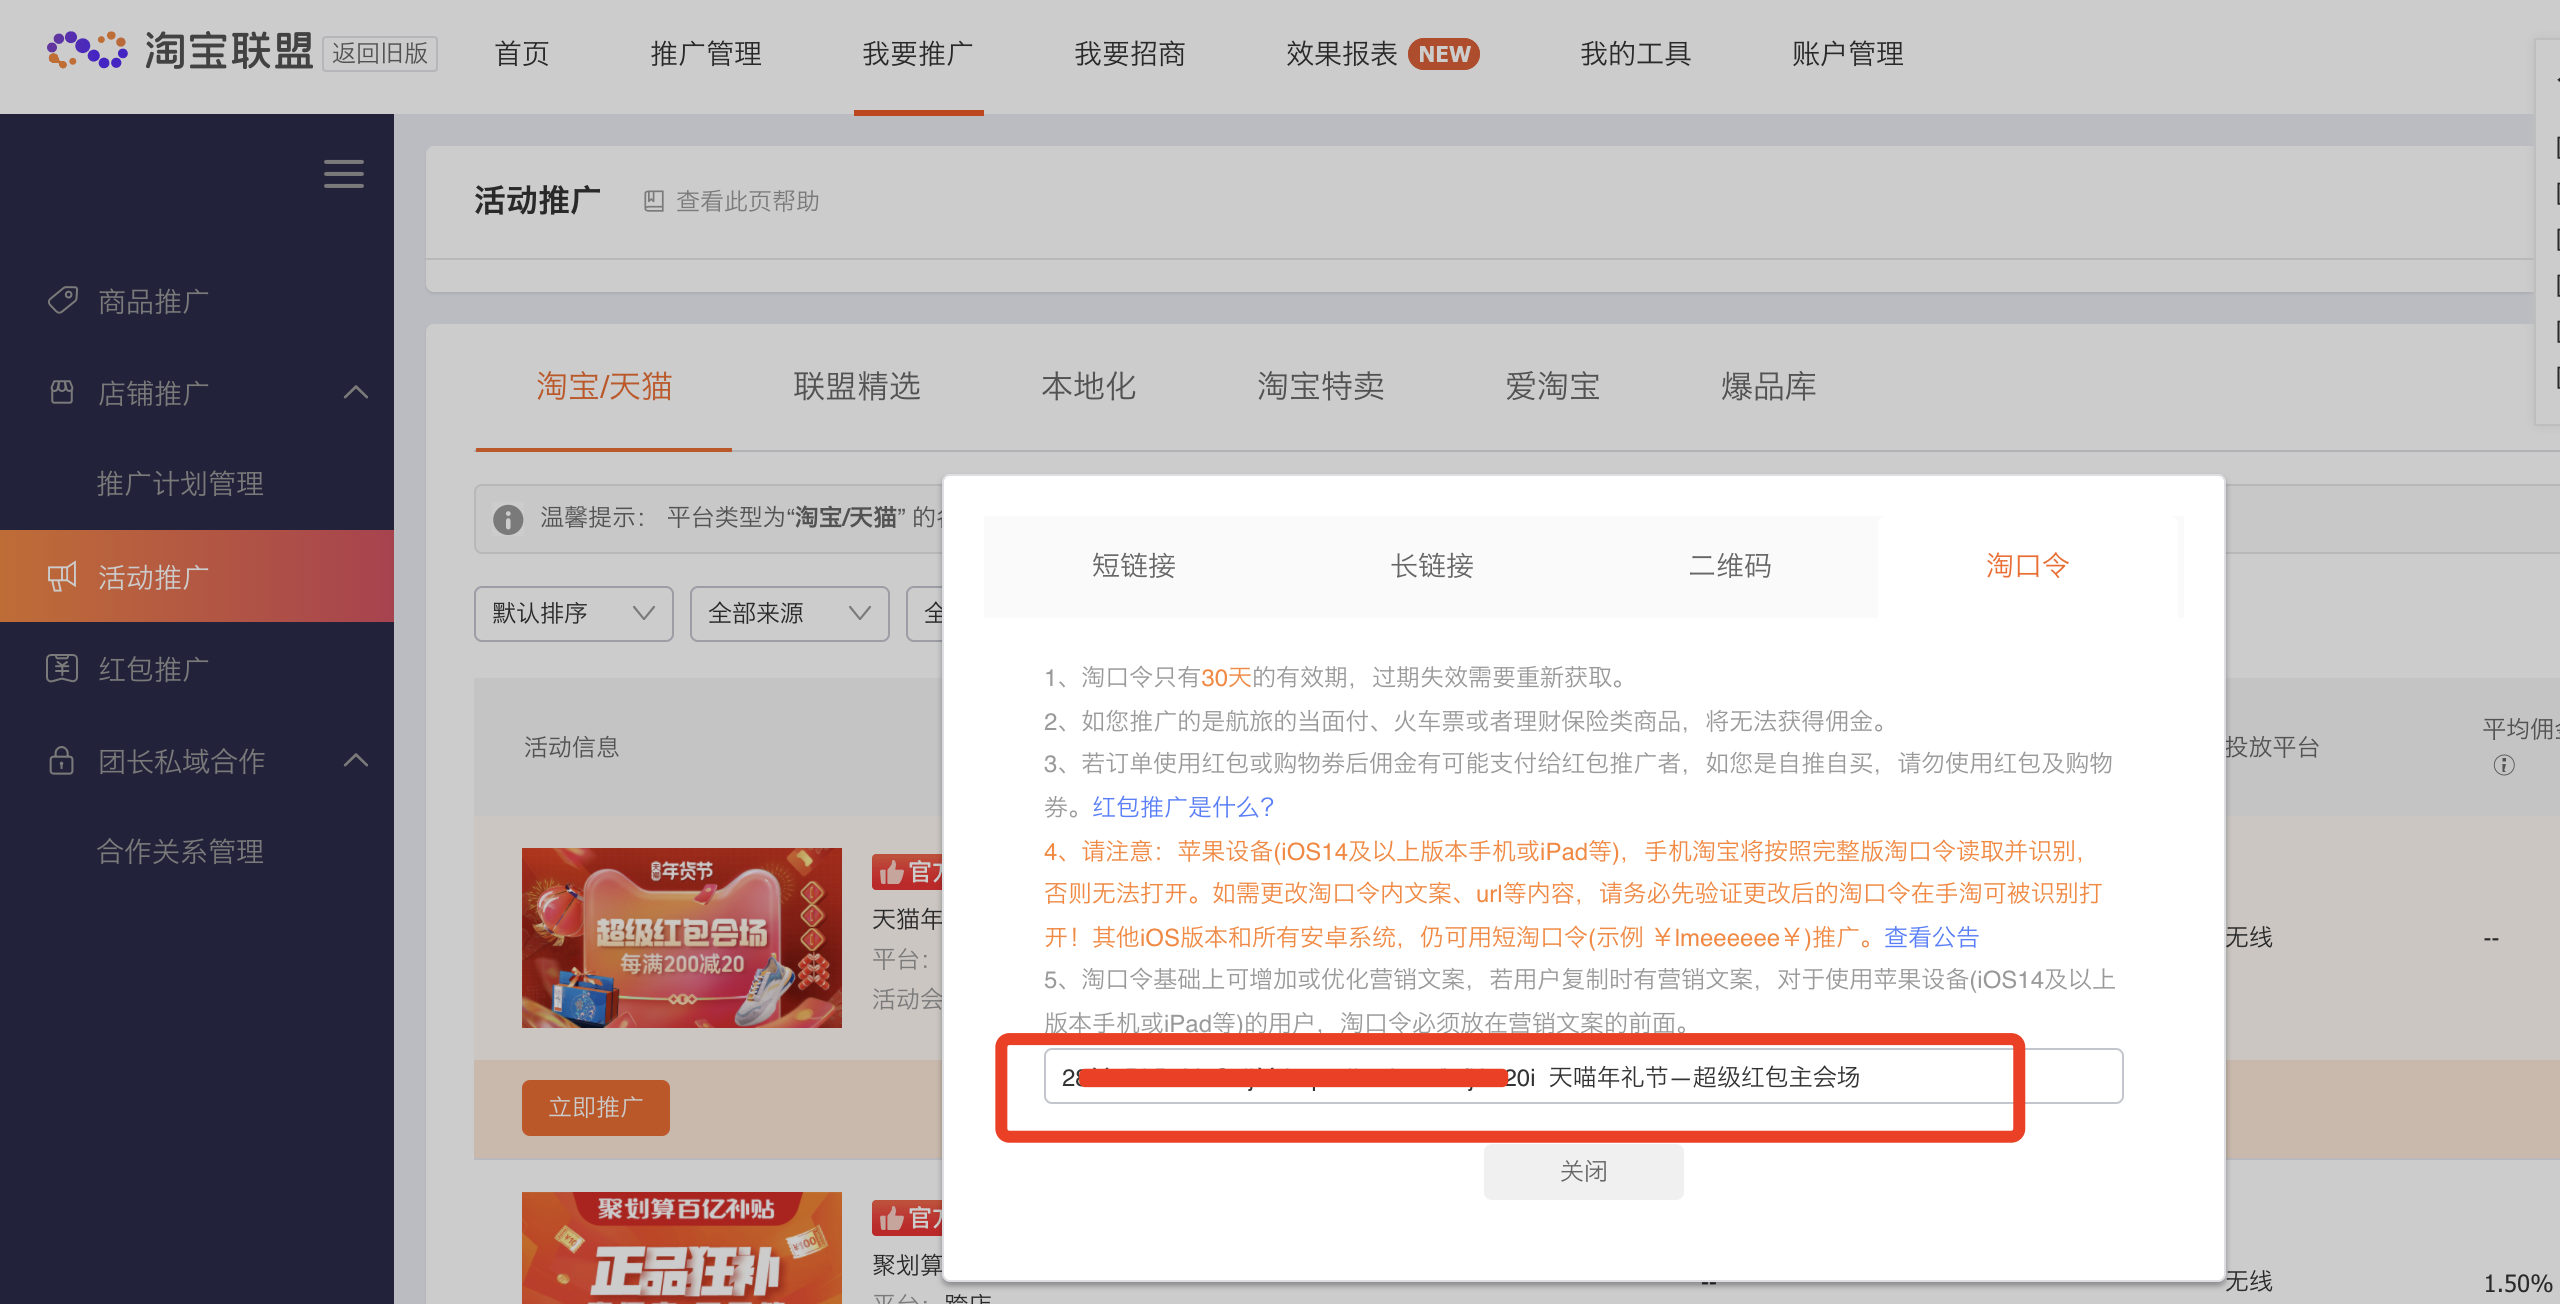Click the 商品推广 tag icon
This screenshot has width=2560, height=1304.
click(x=62, y=300)
